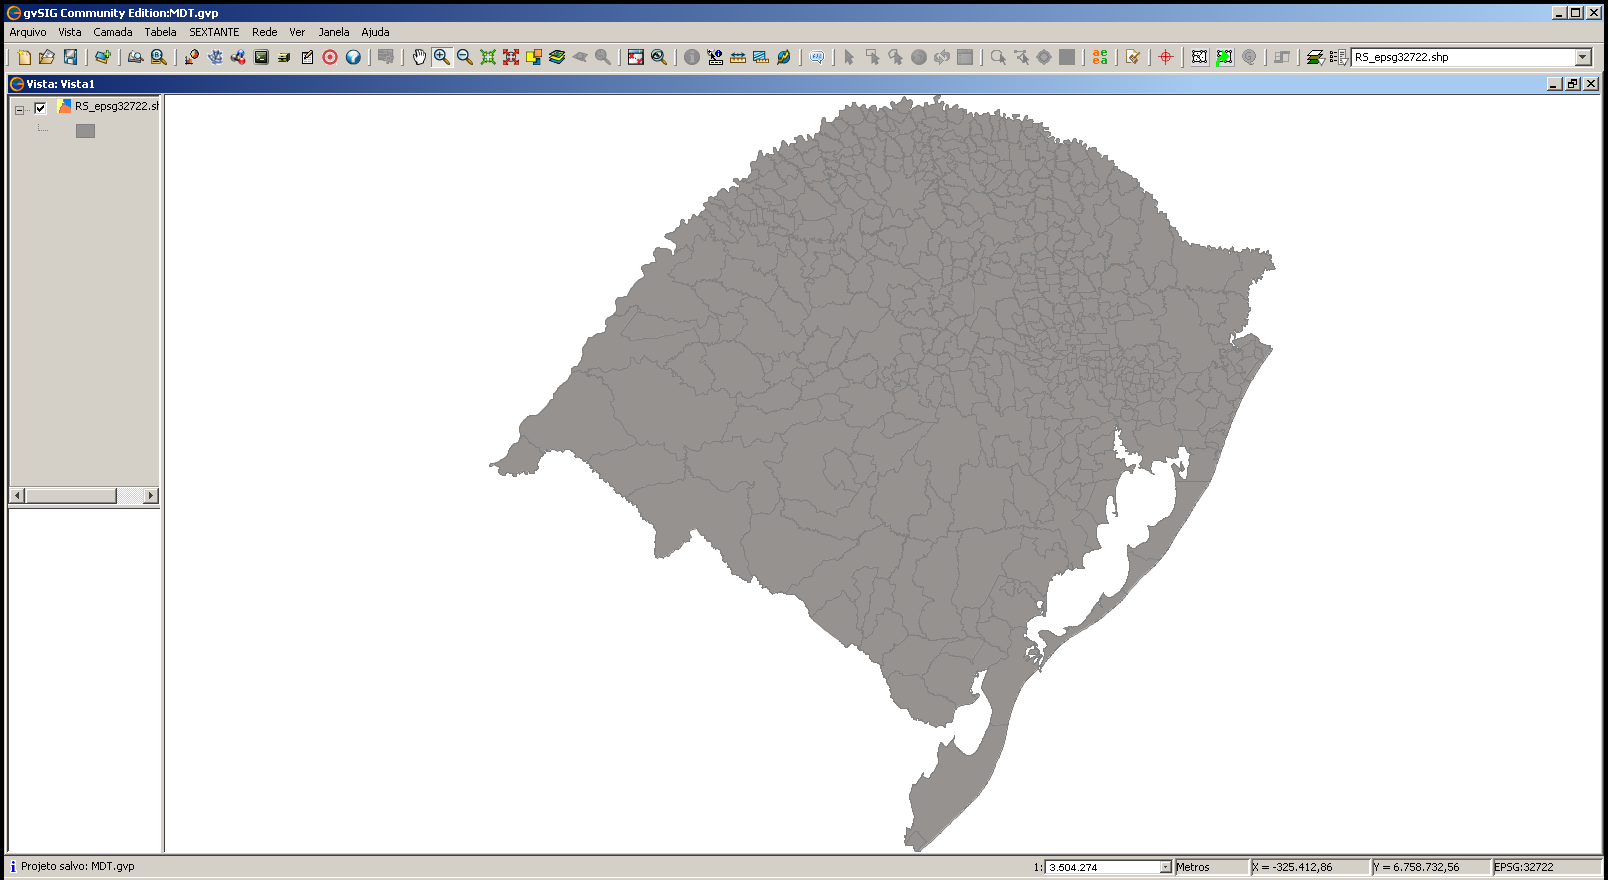Click the layer panel scrollbar right arrow
Viewport: 1608px width, 880px height.
[x=151, y=496]
